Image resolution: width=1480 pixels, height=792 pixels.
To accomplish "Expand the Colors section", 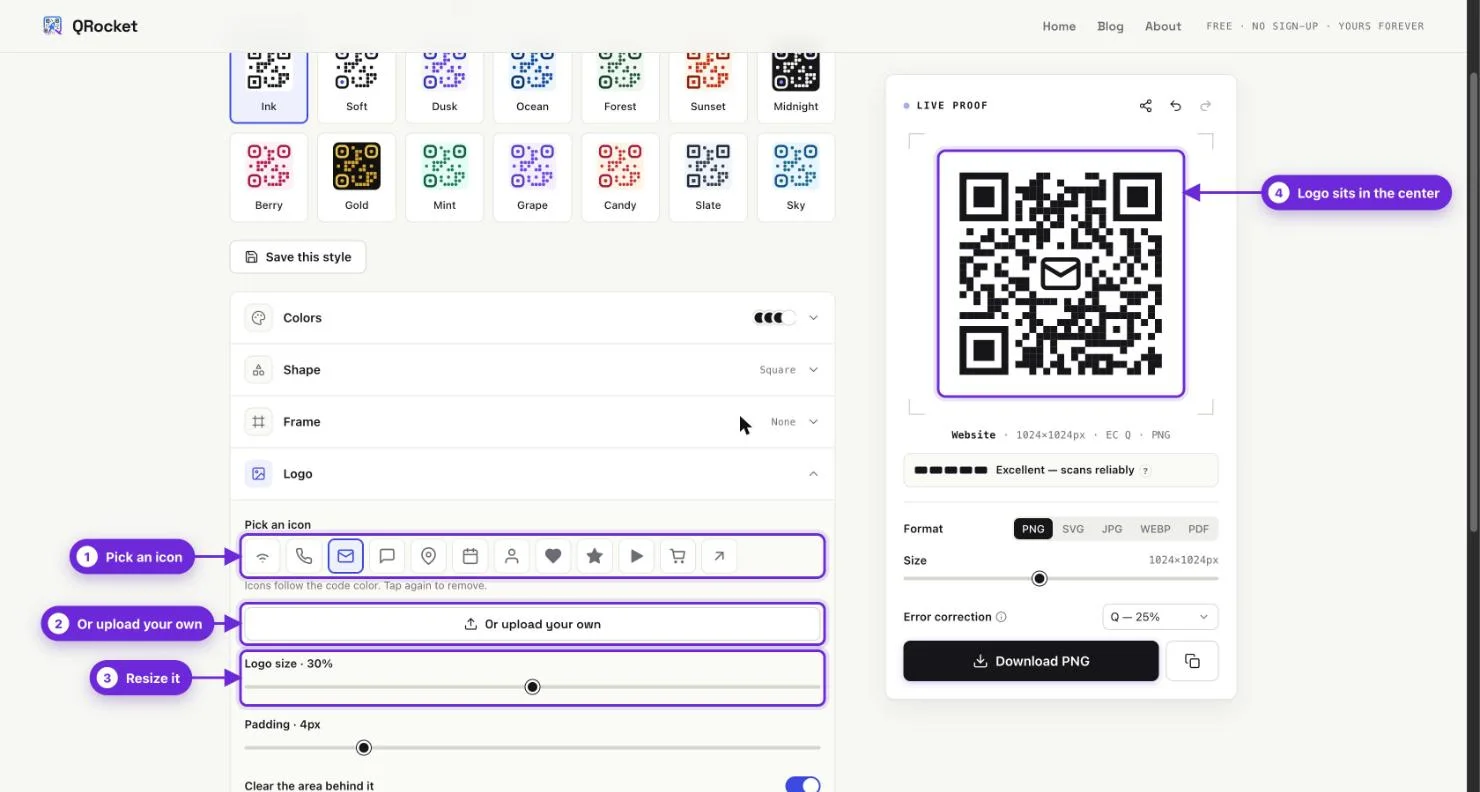I will pyautogui.click(x=532, y=318).
